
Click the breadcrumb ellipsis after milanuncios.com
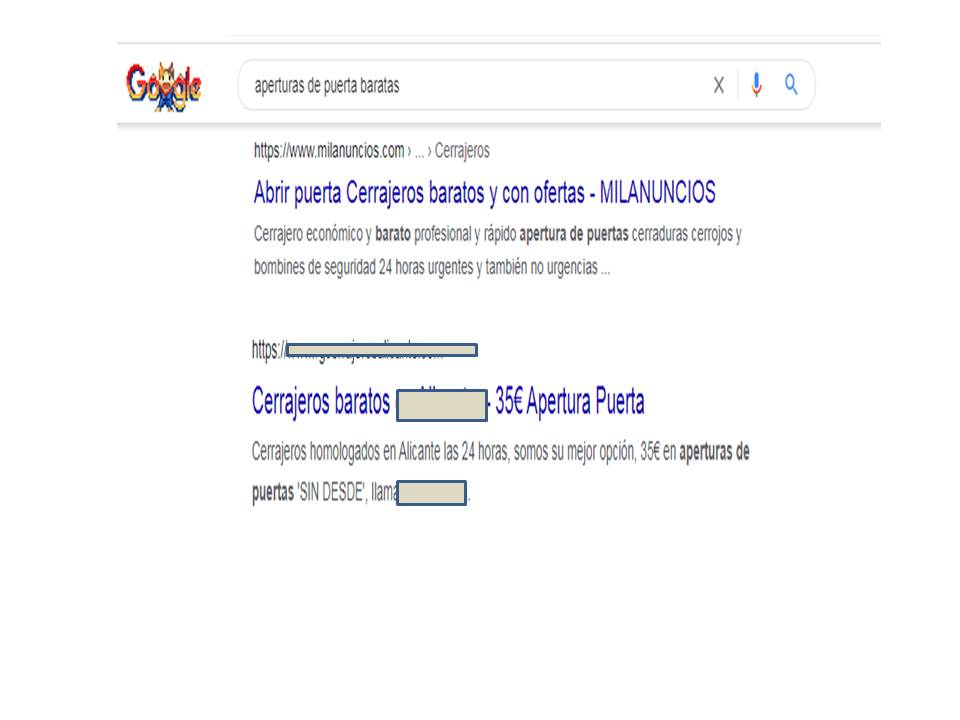419,151
